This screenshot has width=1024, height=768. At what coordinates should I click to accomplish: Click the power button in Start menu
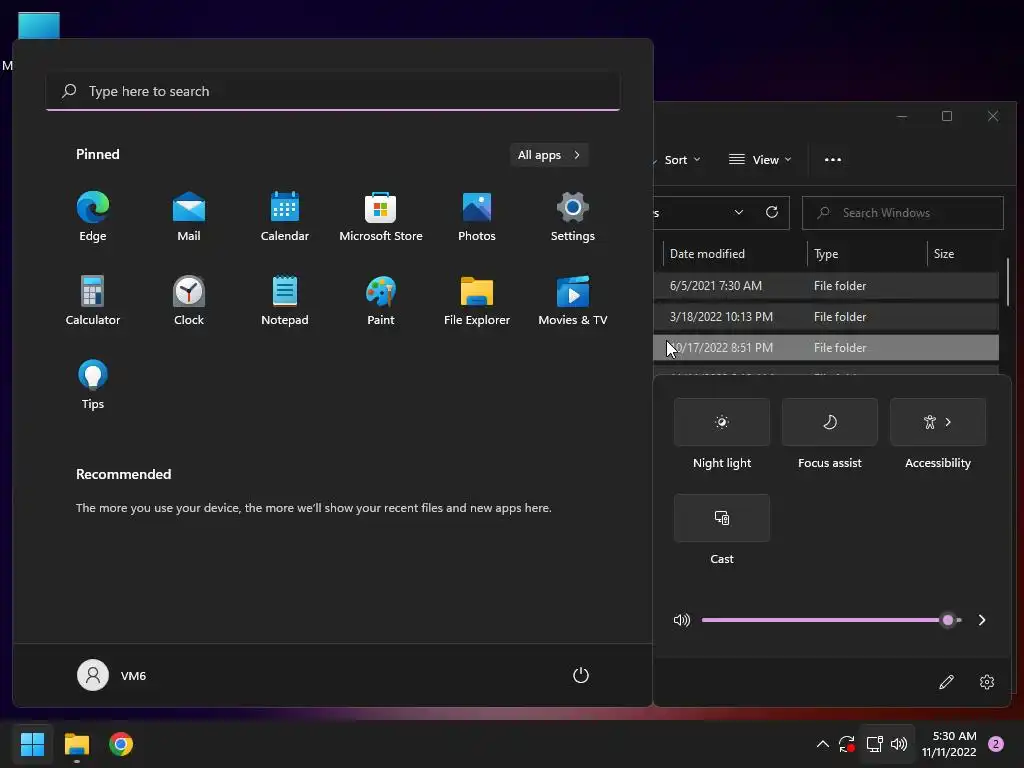[x=581, y=675]
